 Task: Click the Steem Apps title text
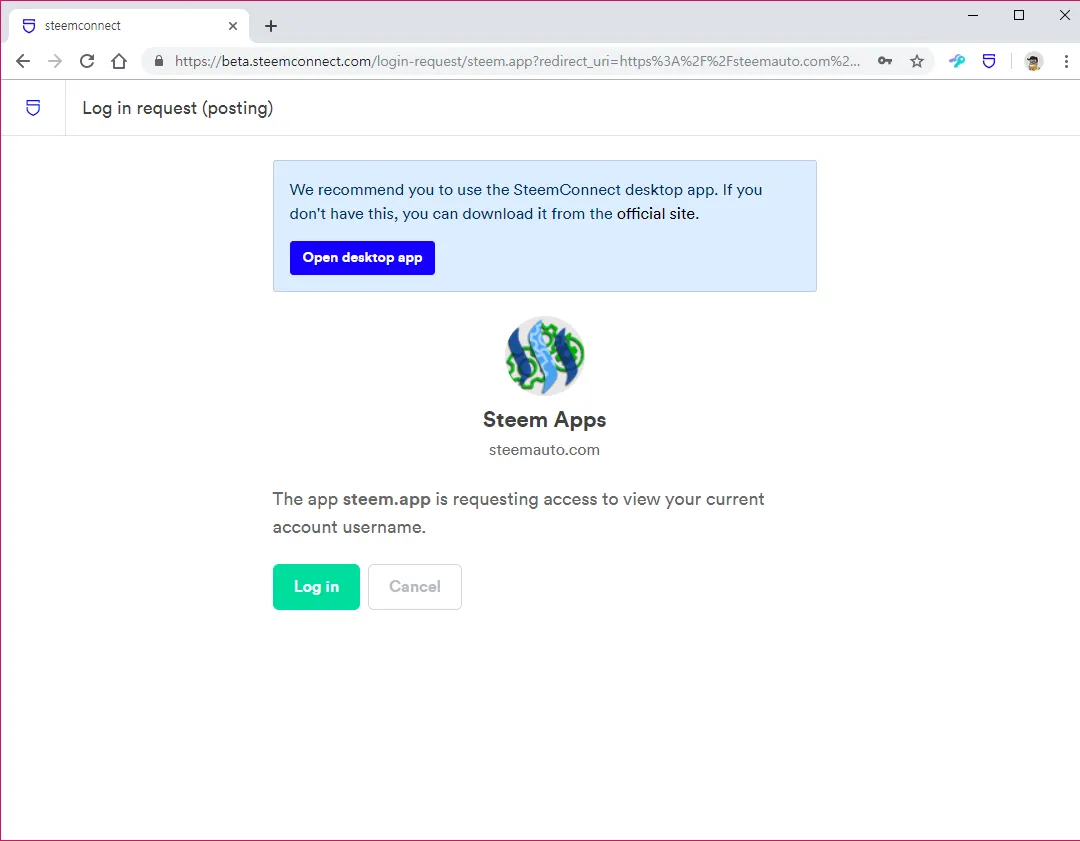544,419
